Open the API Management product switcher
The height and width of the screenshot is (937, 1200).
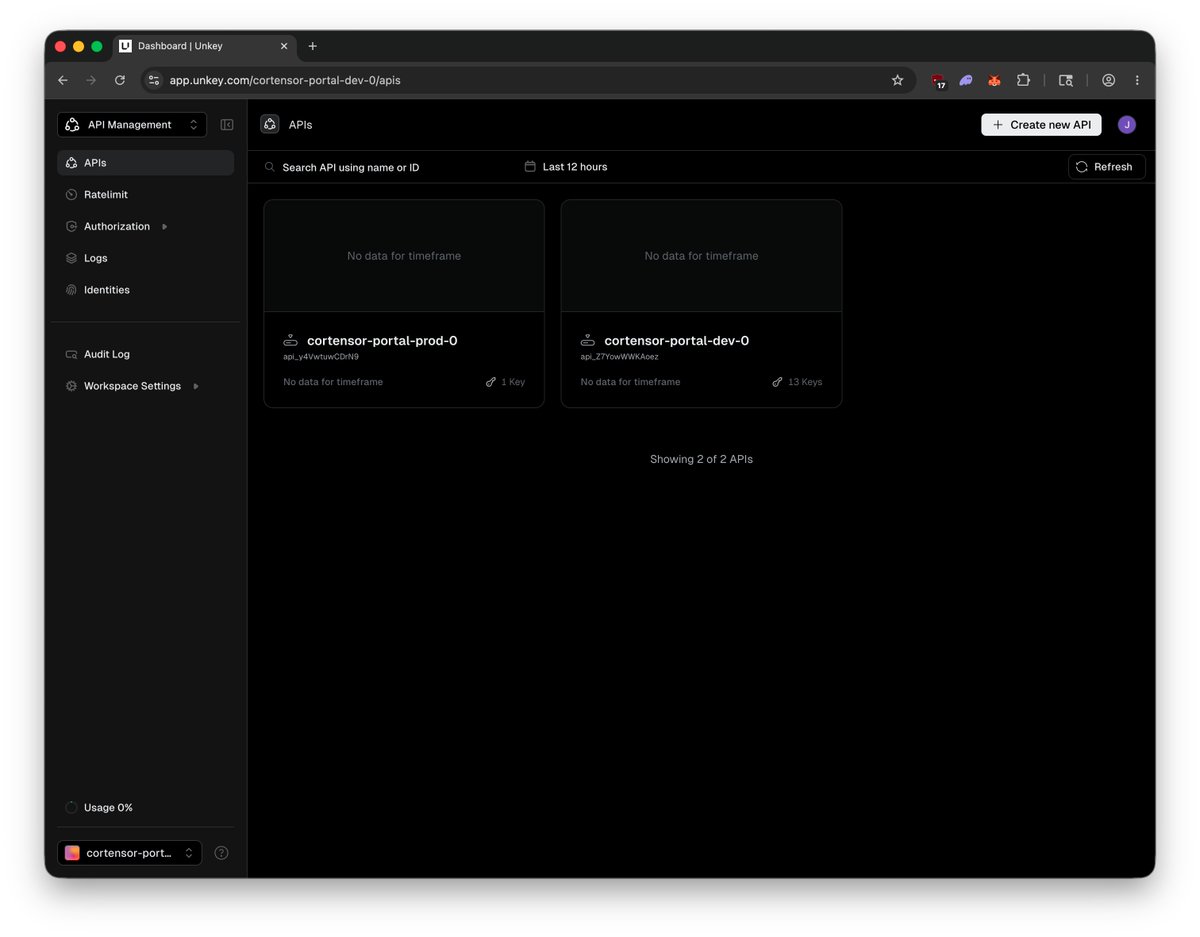pos(132,125)
